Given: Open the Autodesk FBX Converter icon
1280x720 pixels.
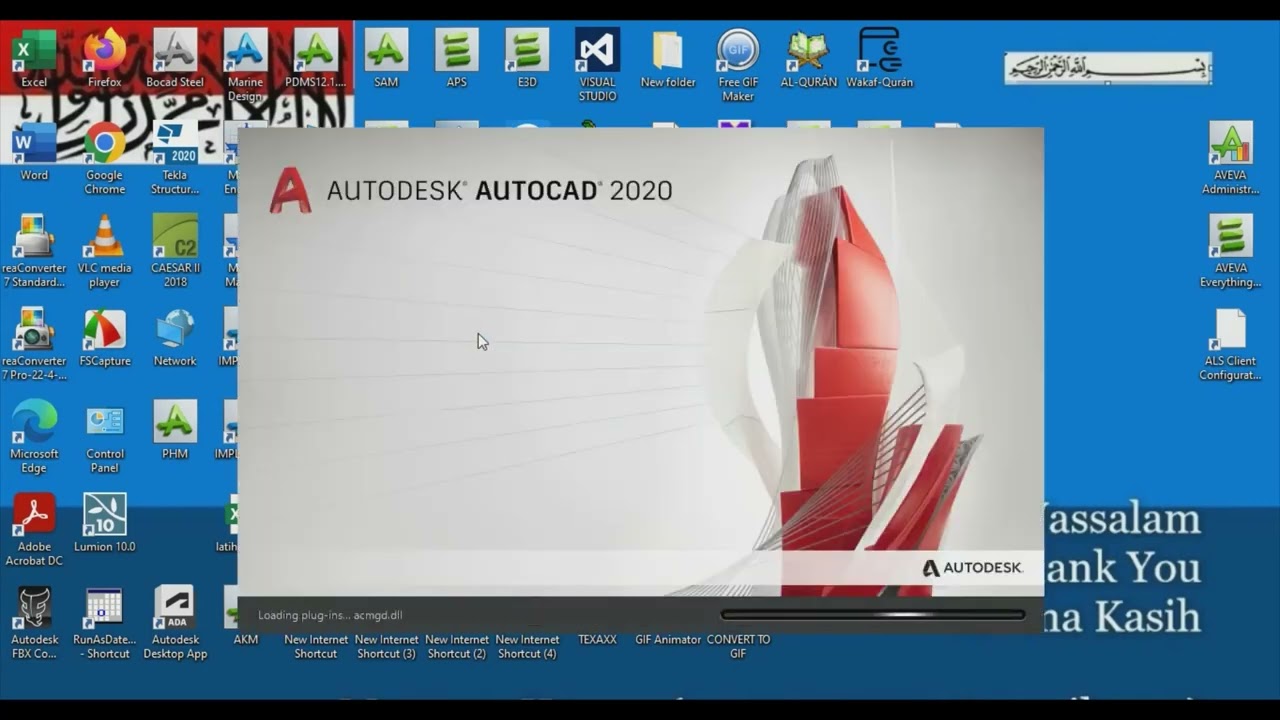Looking at the screenshot, I should [x=34, y=623].
